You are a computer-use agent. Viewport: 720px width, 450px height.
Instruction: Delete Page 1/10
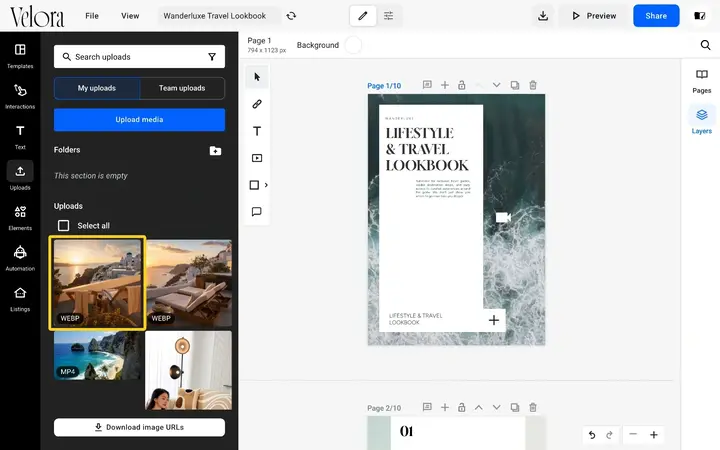click(533, 85)
